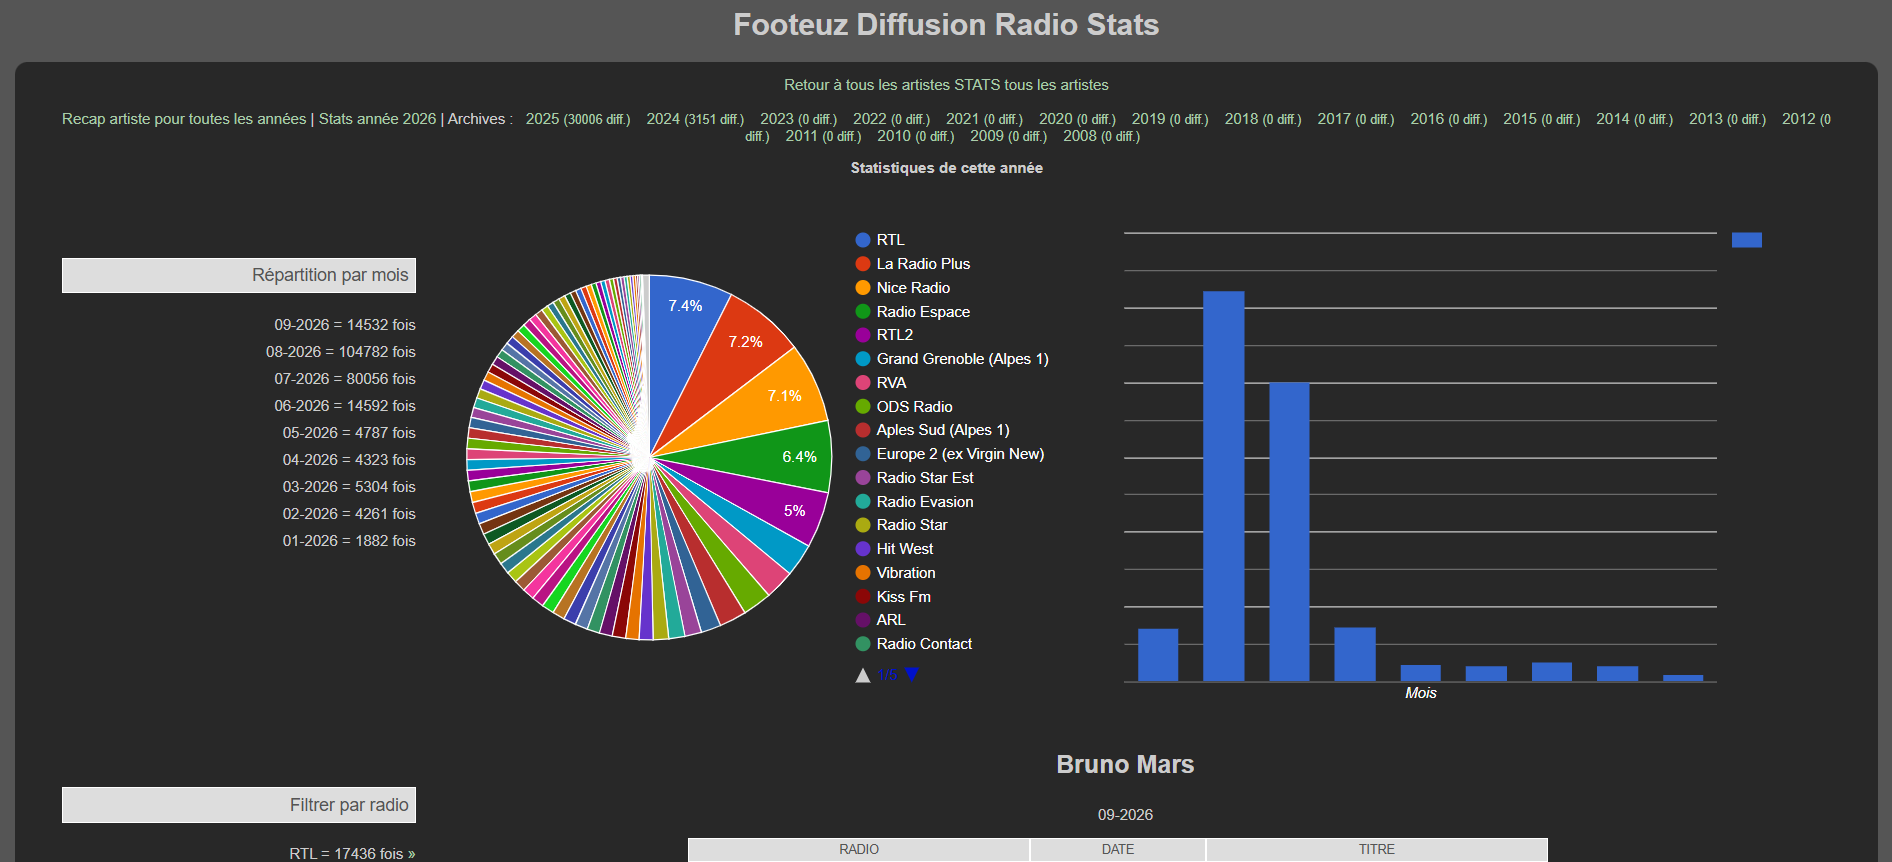Open Recap artiste pour toutes les années

pos(184,119)
